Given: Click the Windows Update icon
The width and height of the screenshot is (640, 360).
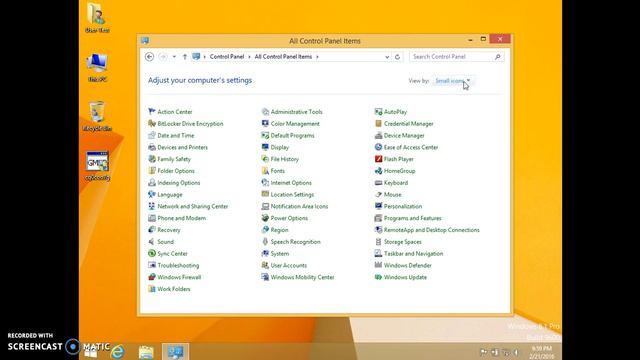Looking at the screenshot, I should click(x=378, y=277).
